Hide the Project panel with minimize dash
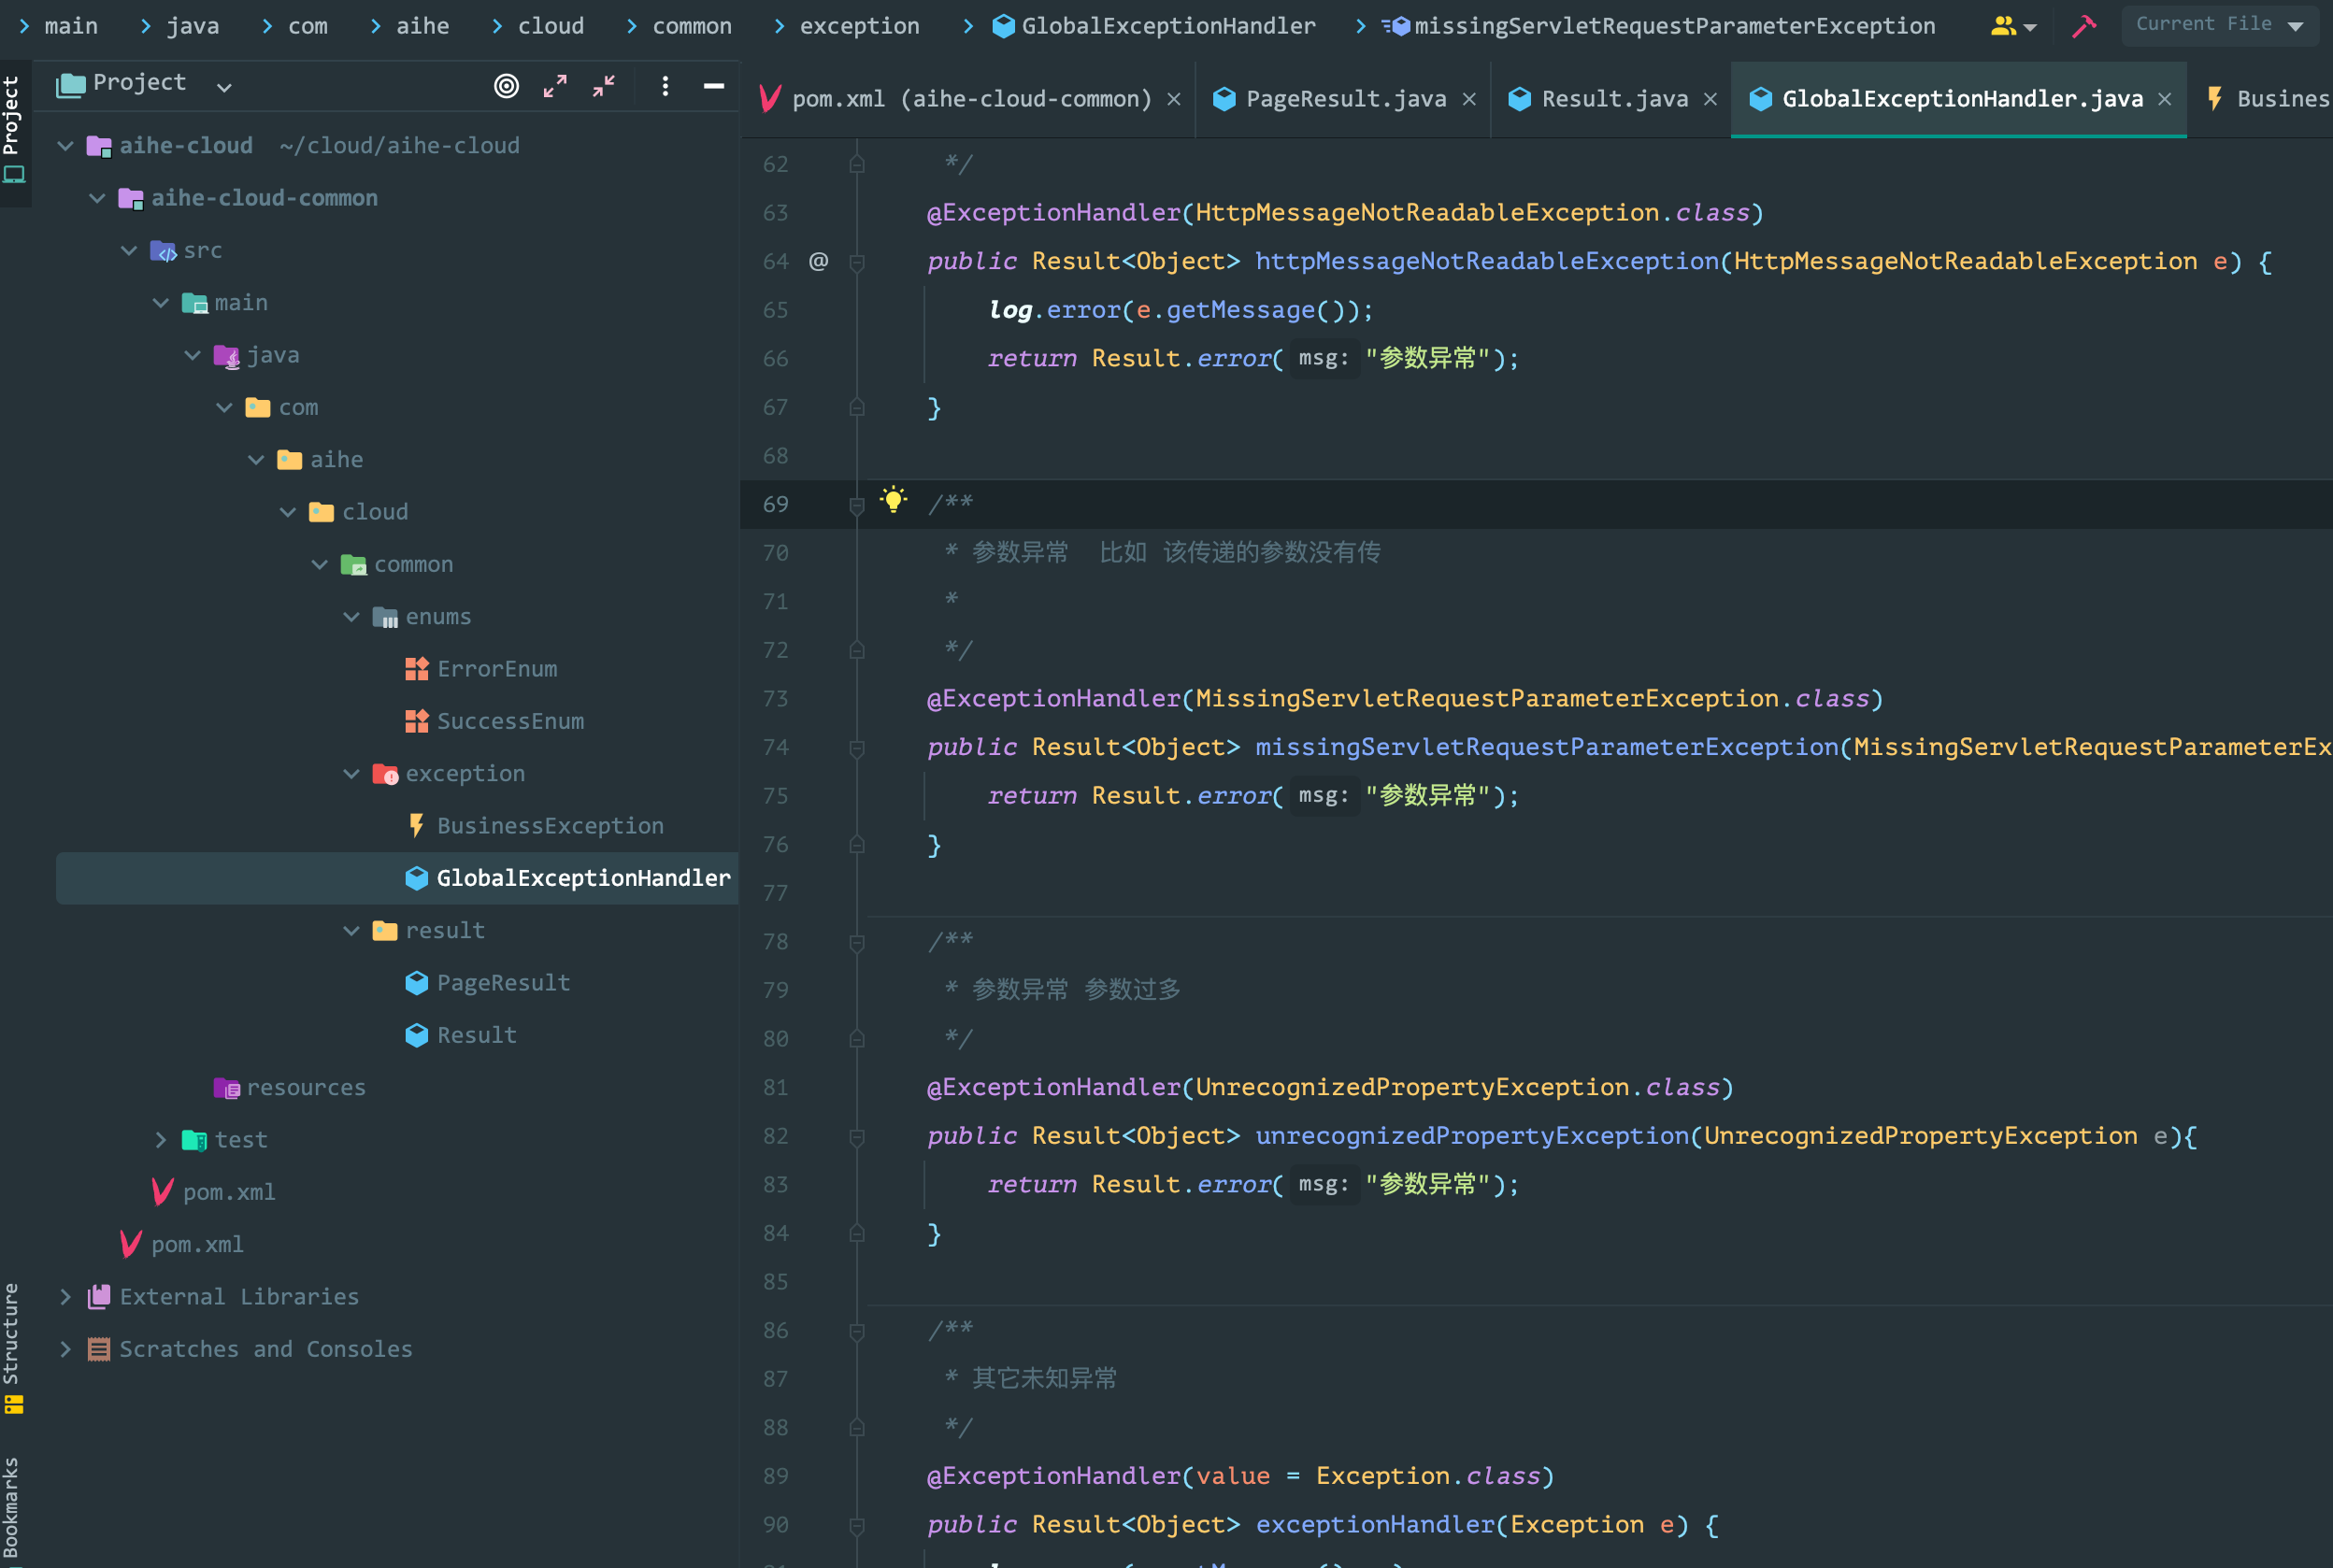Screen dimensions: 2333x1568 click(x=714, y=86)
